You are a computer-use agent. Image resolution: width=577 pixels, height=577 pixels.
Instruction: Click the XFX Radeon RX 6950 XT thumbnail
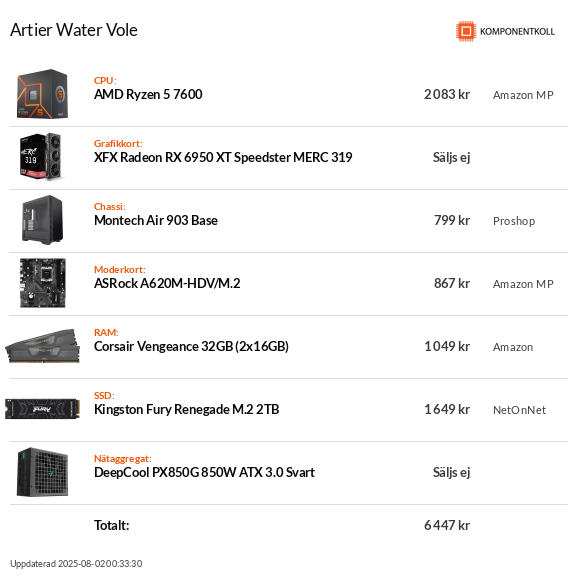(x=41, y=157)
